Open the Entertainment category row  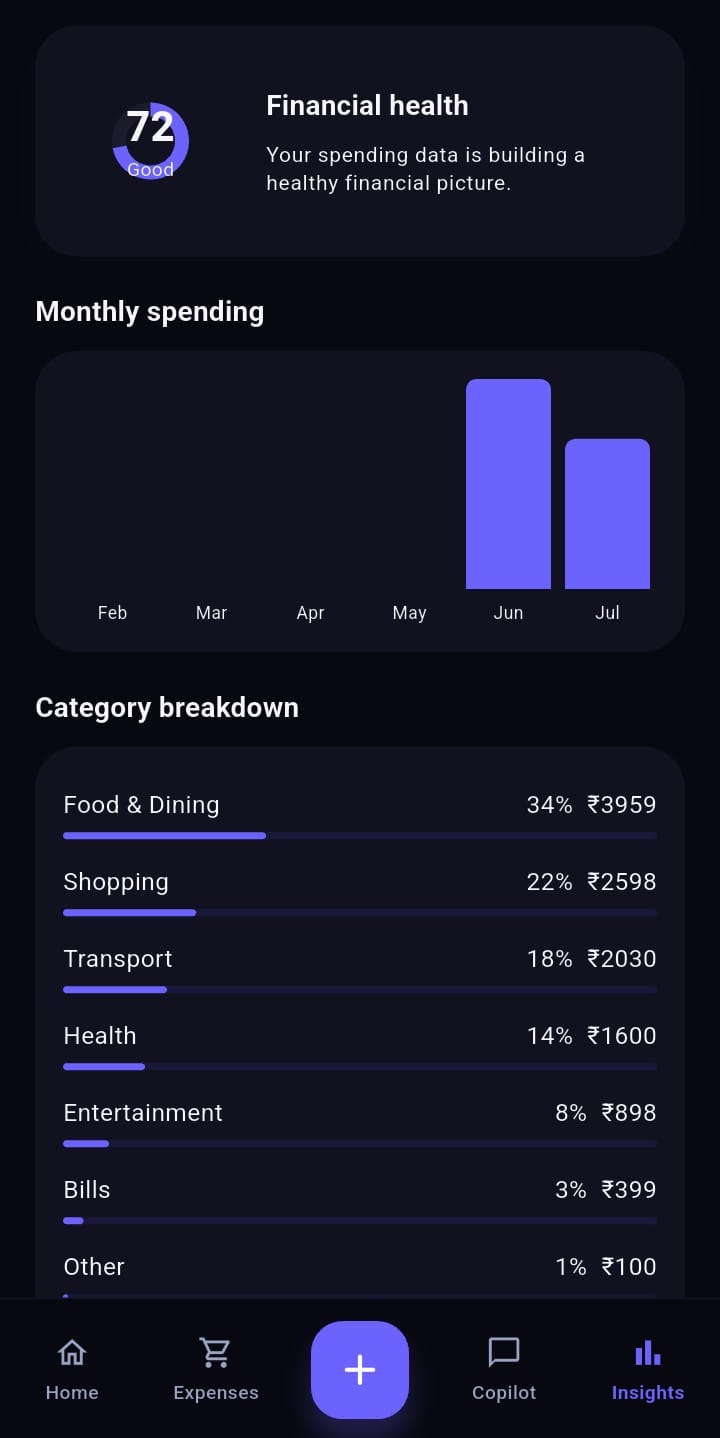(360, 1124)
